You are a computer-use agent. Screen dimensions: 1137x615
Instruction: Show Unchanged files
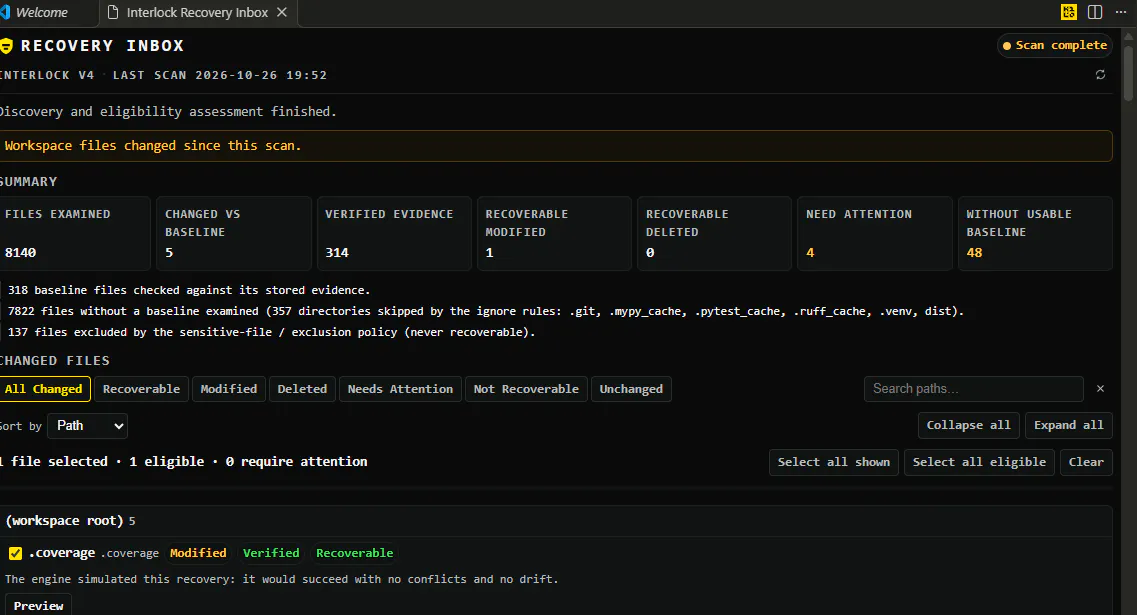pyautogui.click(x=631, y=389)
